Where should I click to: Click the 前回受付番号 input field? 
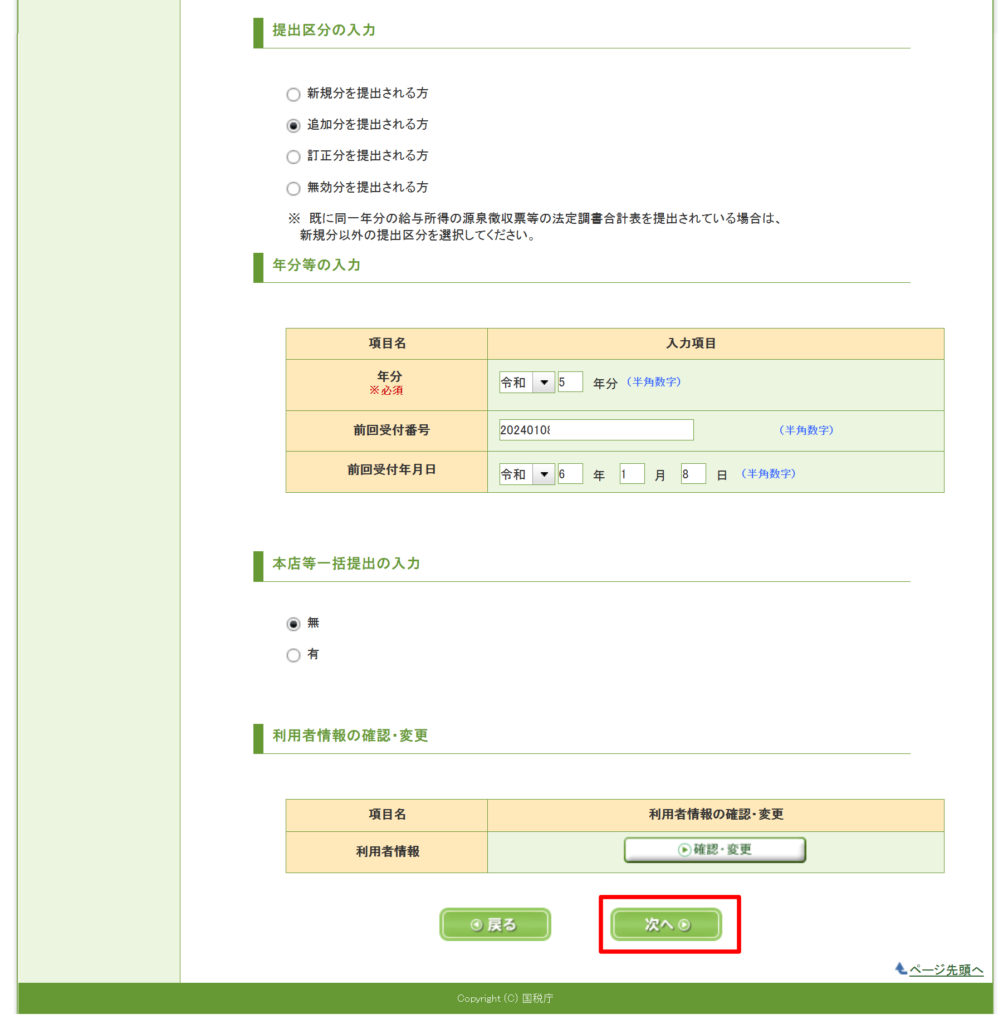pyautogui.click(x=596, y=430)
